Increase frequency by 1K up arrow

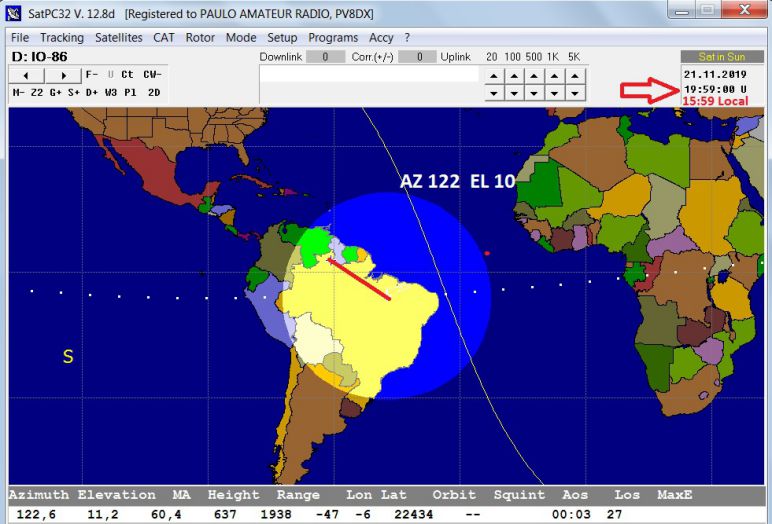click(x=554, y=75)
